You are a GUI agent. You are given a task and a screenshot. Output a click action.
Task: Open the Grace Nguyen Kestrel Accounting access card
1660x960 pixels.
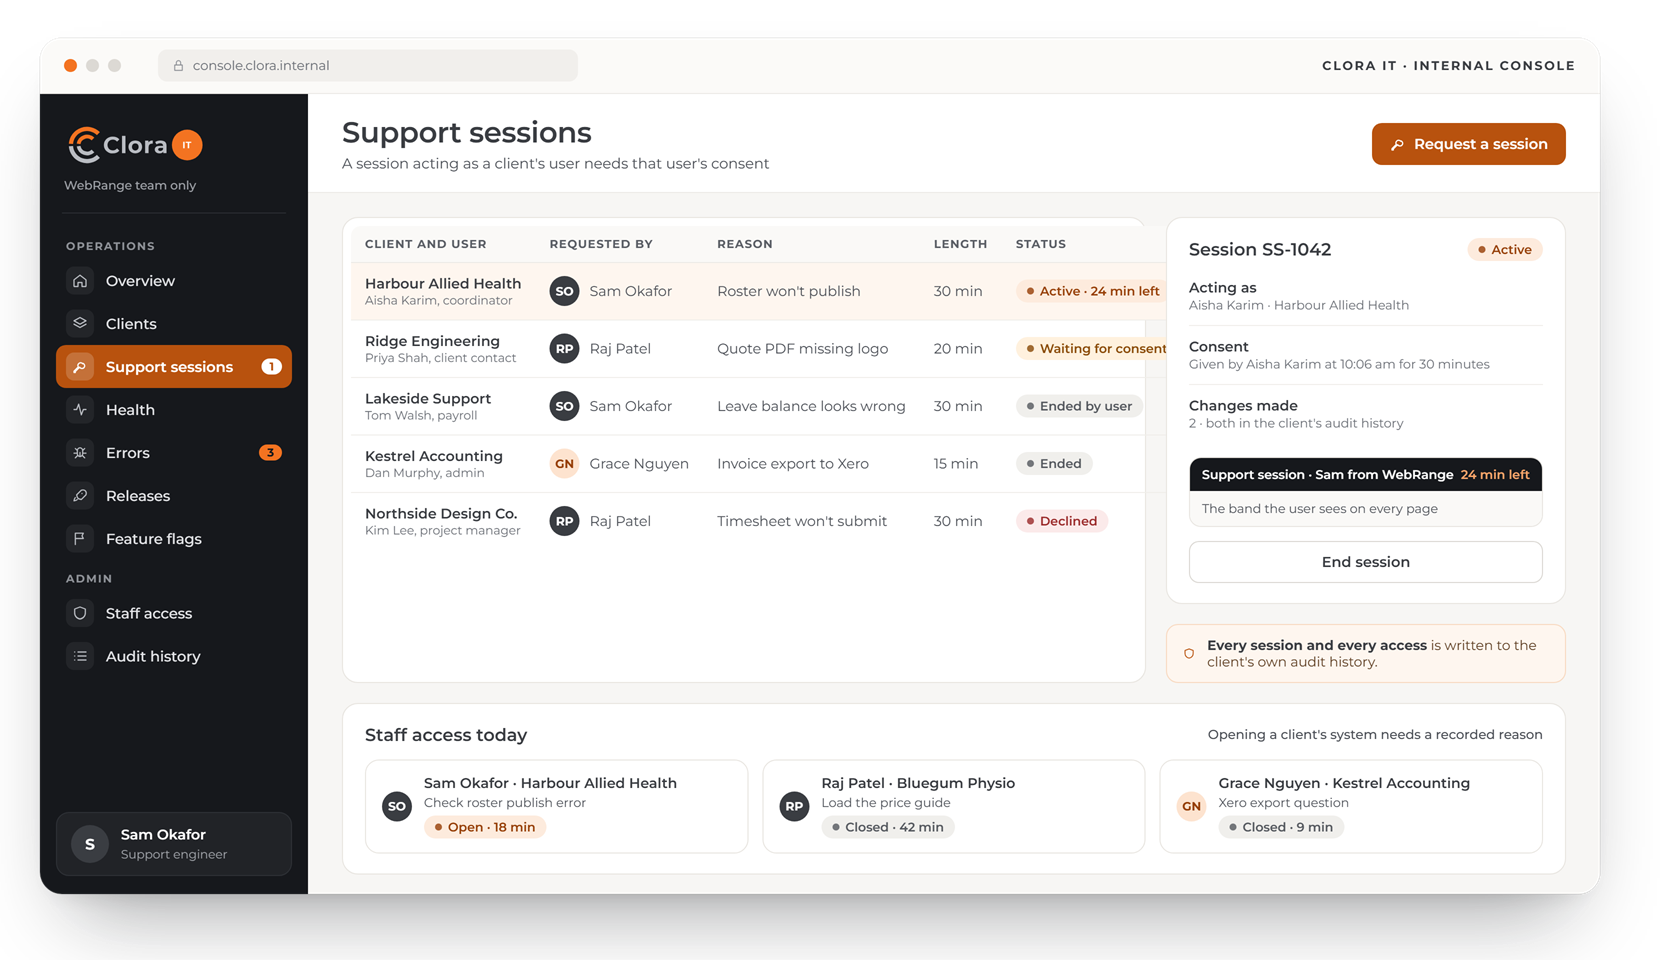pyautogui.click(x=1351, y=806)
